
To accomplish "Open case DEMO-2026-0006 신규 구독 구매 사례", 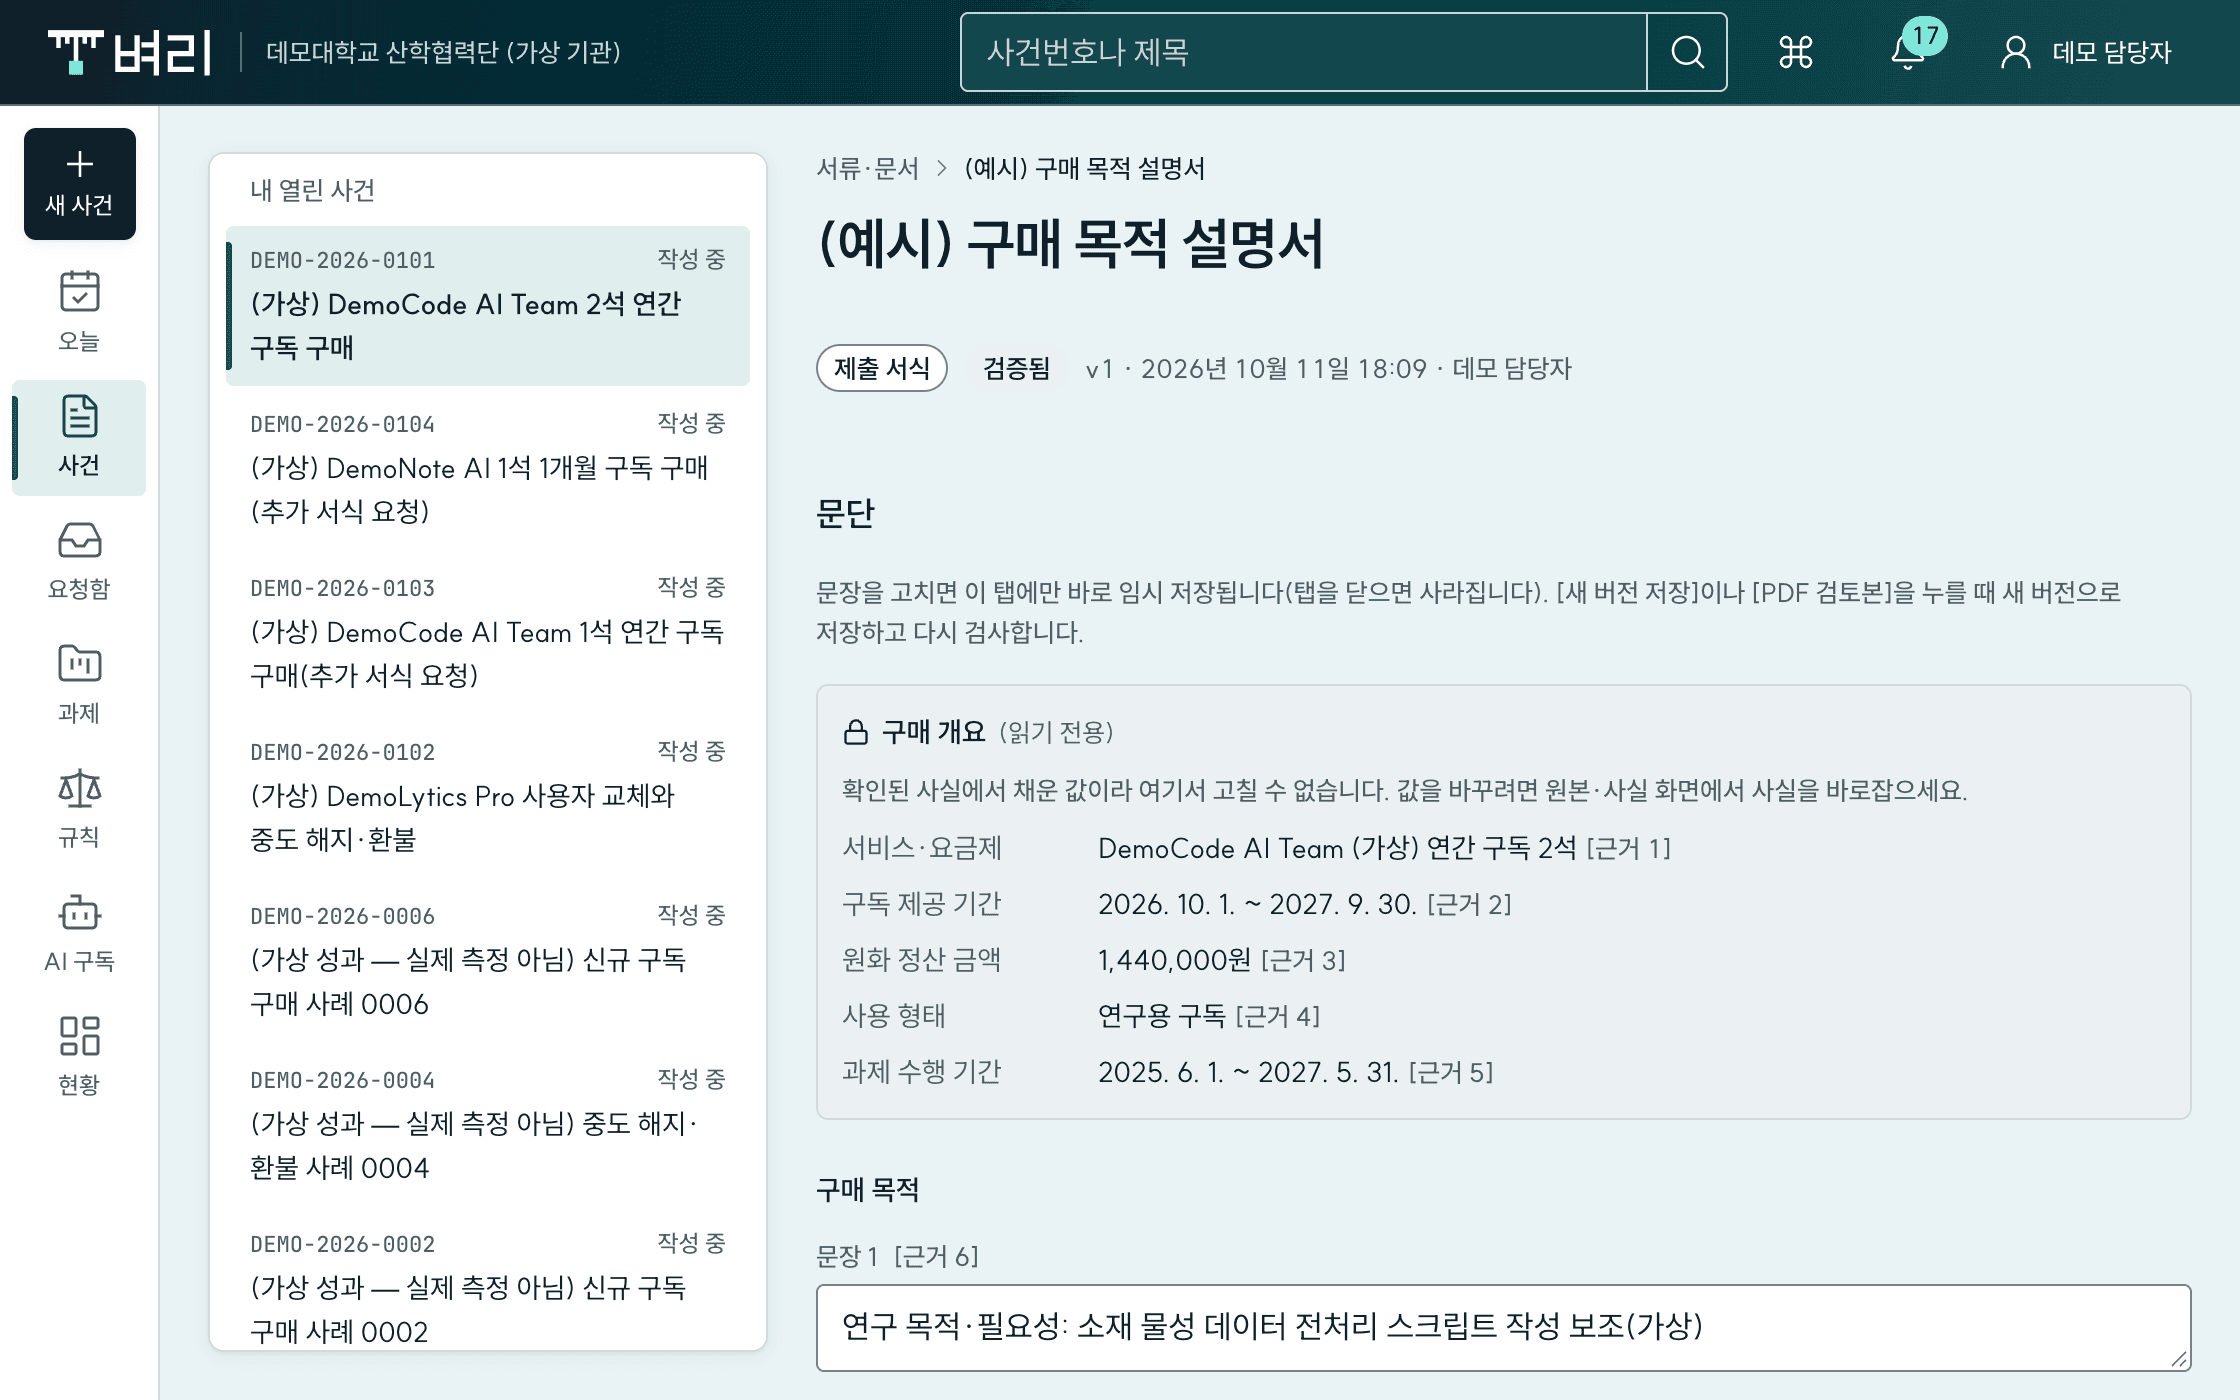I will (x=488, y=960).
